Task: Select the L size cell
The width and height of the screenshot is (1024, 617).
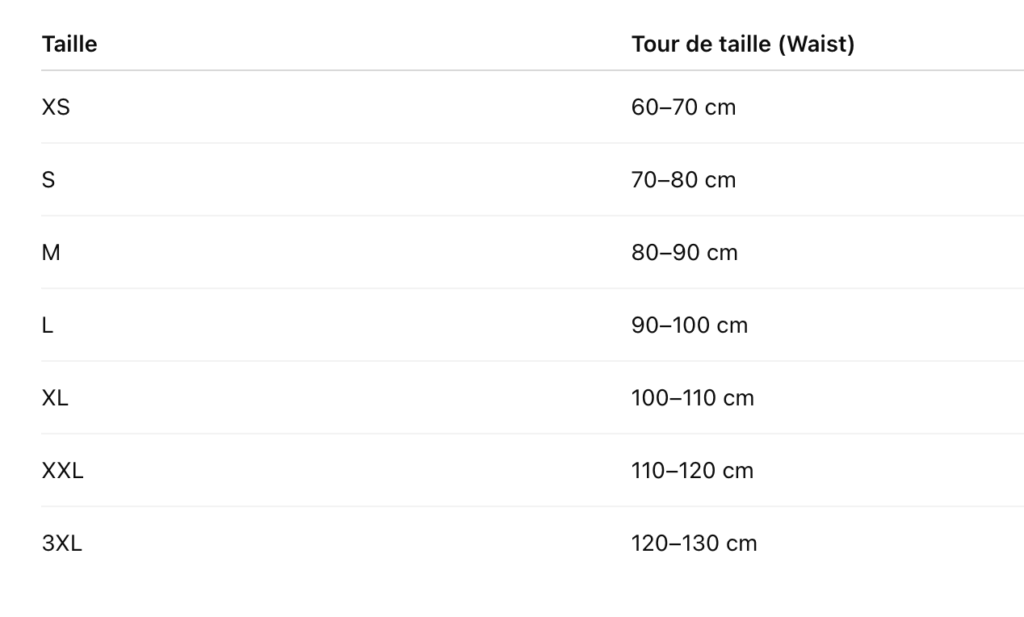Action: pos(48,324)
